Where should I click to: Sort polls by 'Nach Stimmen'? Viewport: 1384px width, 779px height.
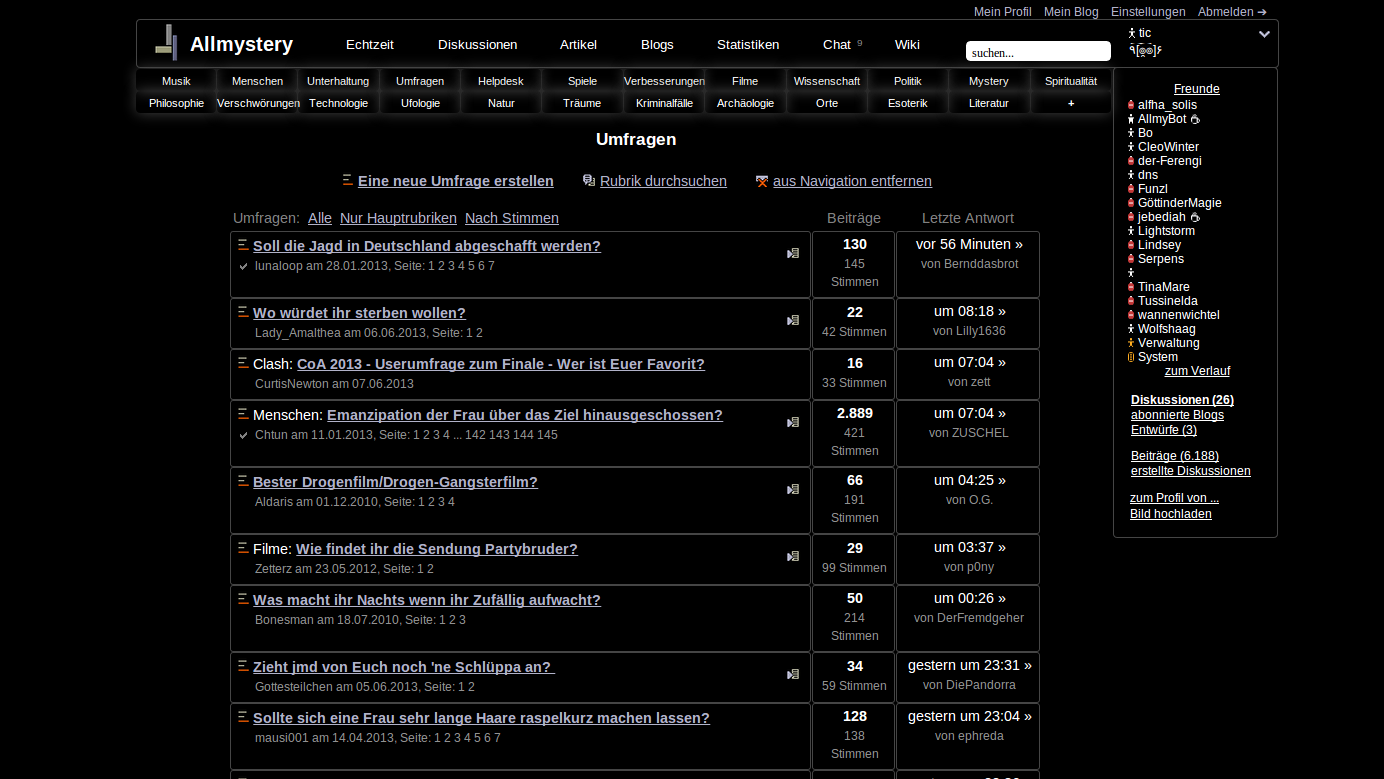(512, 218)
